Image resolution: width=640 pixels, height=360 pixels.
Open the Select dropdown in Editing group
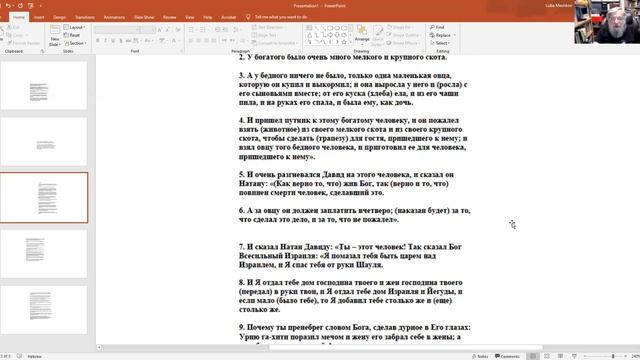click(440, 43)
